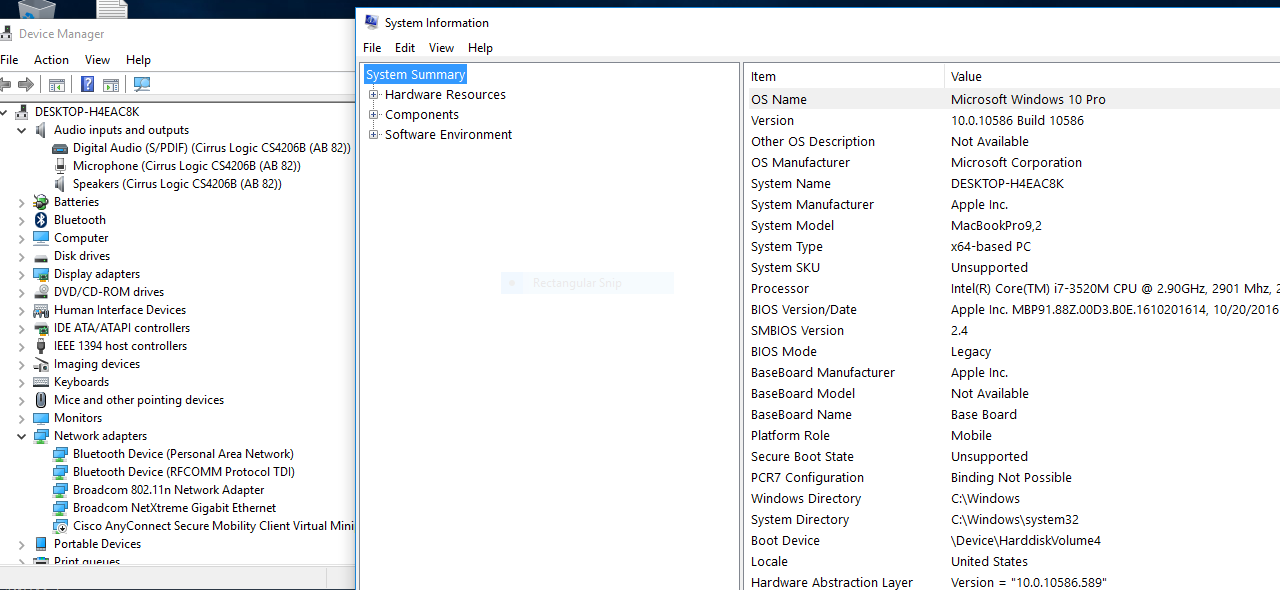1280x590 pixels.
Task: Expand the Bluetooth chevron
Action: point(21,220)
